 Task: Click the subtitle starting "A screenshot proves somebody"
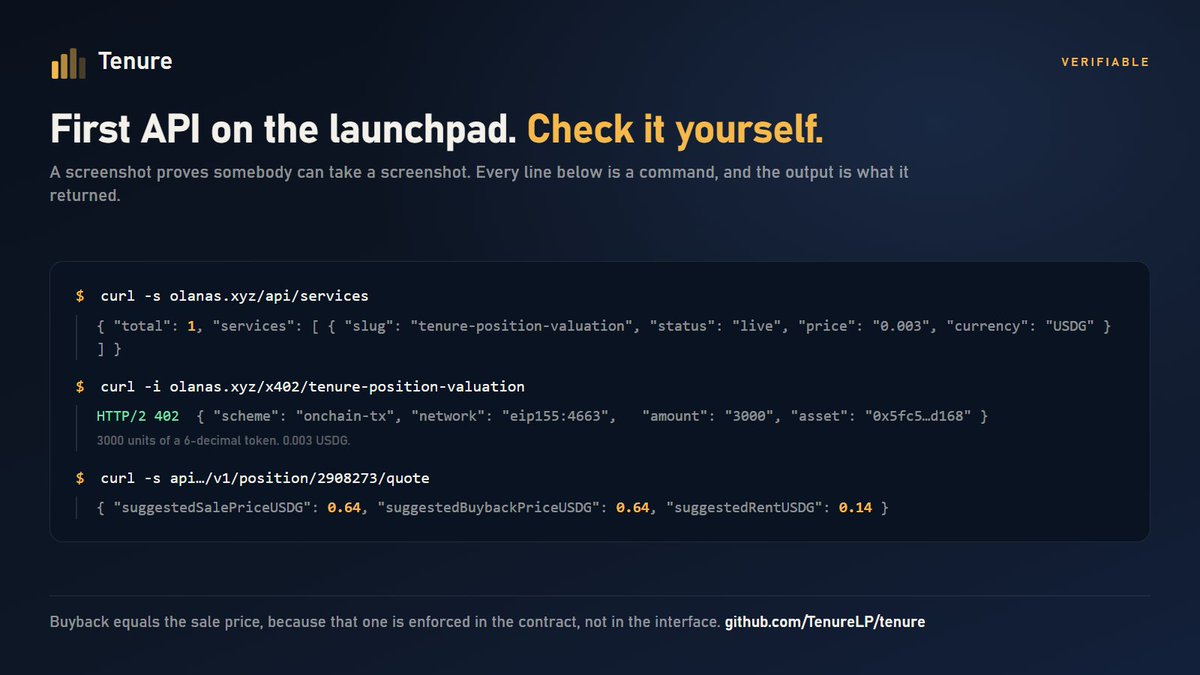(479, 184)
